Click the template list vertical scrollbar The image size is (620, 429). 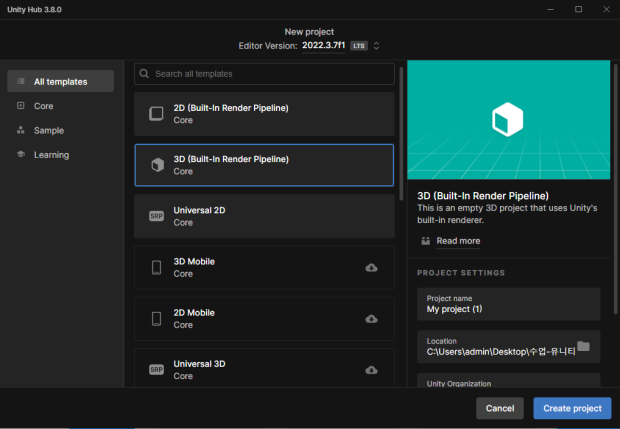pos(401,134)
